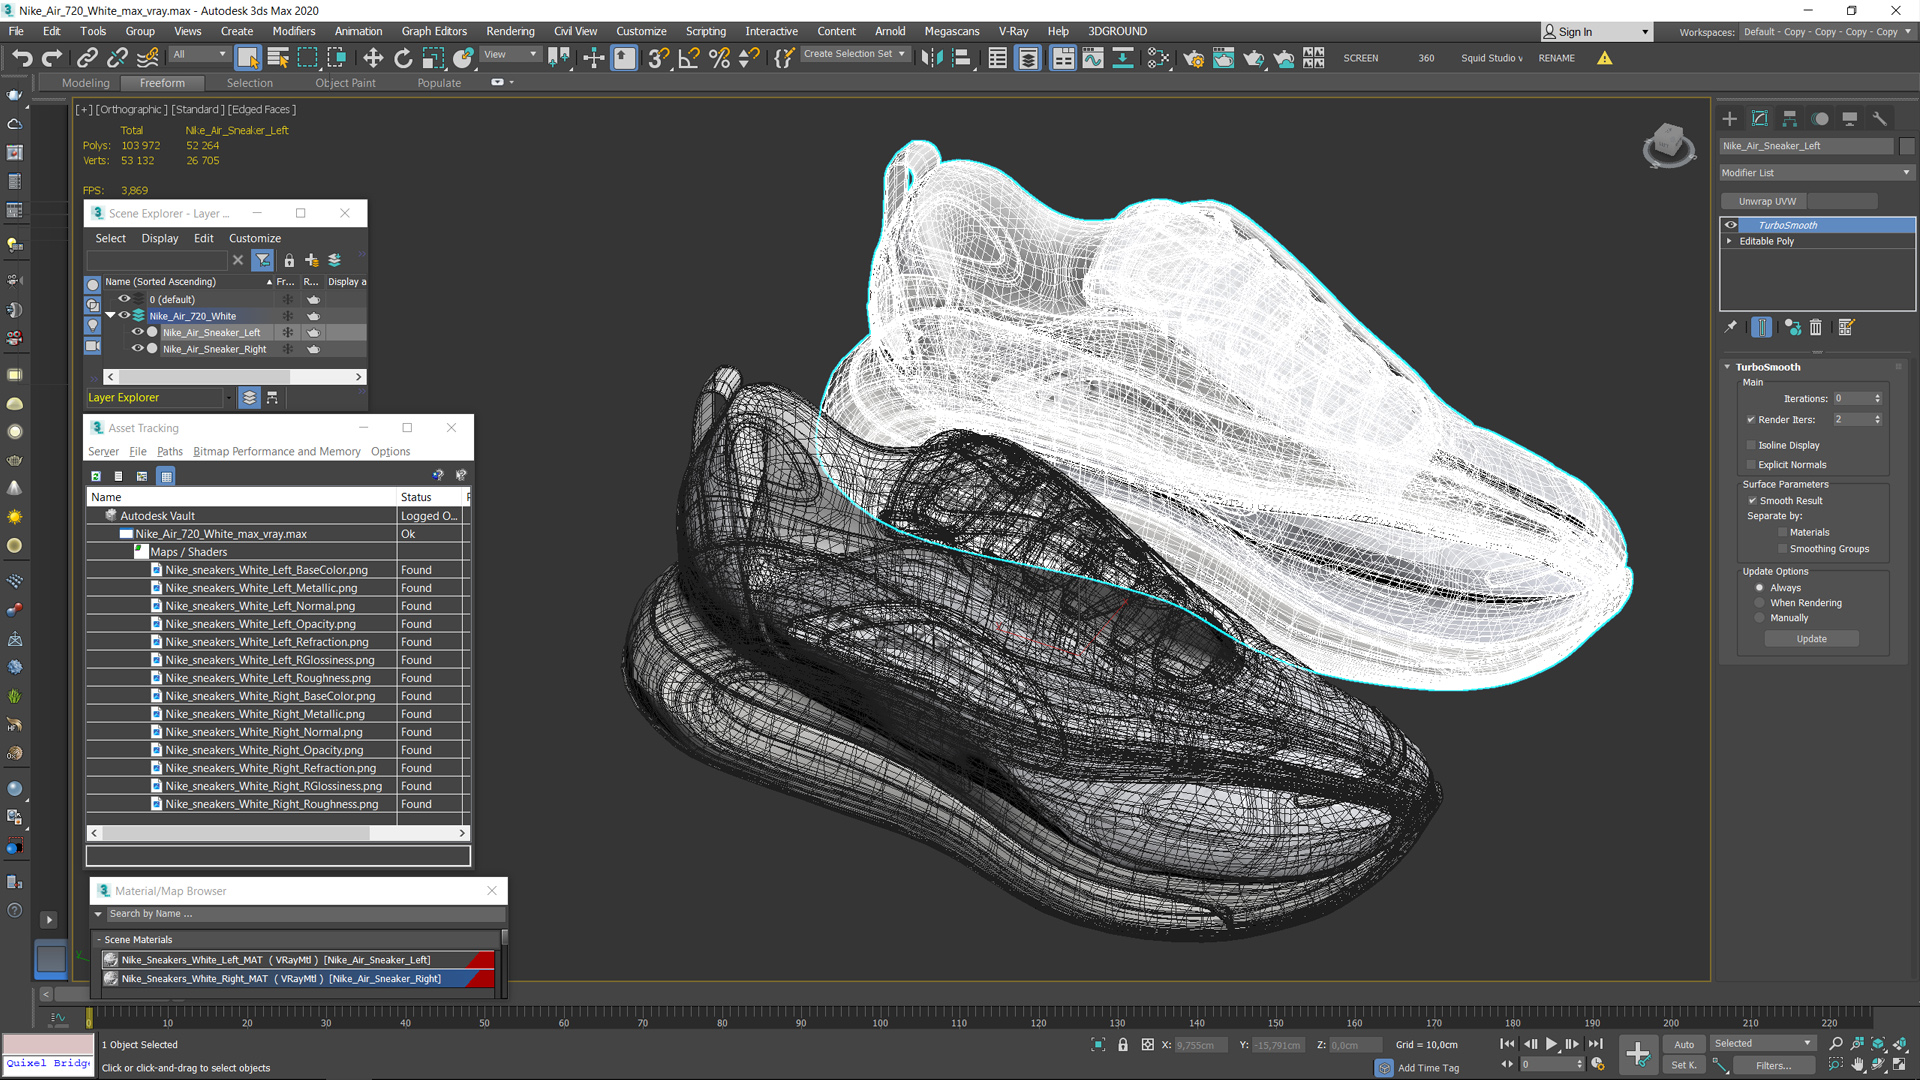Open the V-Ray menu
1920x1080 pixels.
tap(1013, 31)
